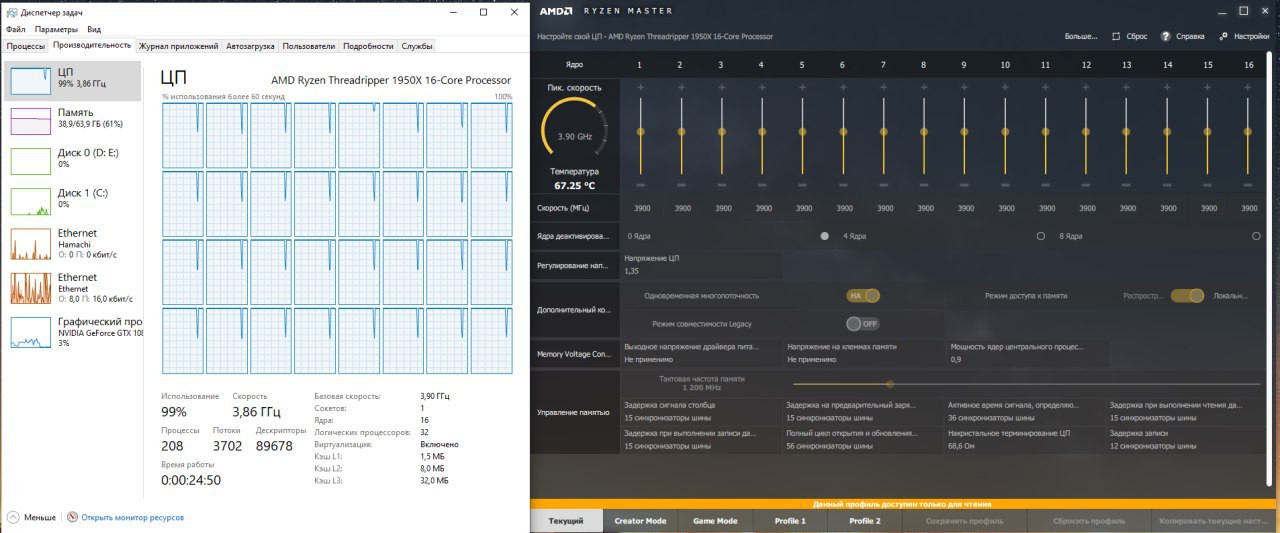The width and height of the screenshot is (1280, 533).
Task: Click the core 11 speed slider handle
Action: (1045, 131)
